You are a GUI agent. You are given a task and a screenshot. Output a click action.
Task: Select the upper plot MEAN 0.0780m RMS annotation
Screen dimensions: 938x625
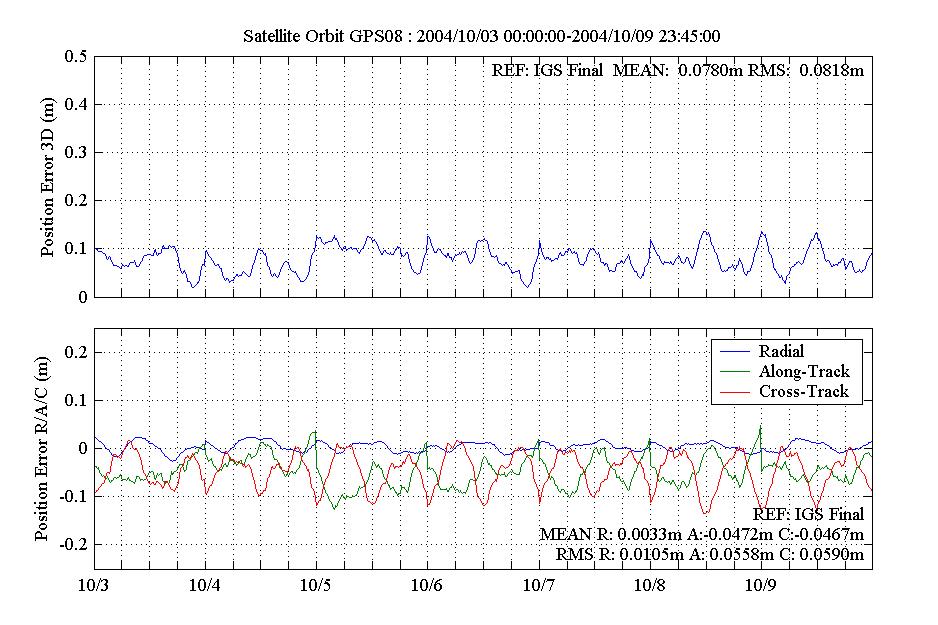[678, 70]
